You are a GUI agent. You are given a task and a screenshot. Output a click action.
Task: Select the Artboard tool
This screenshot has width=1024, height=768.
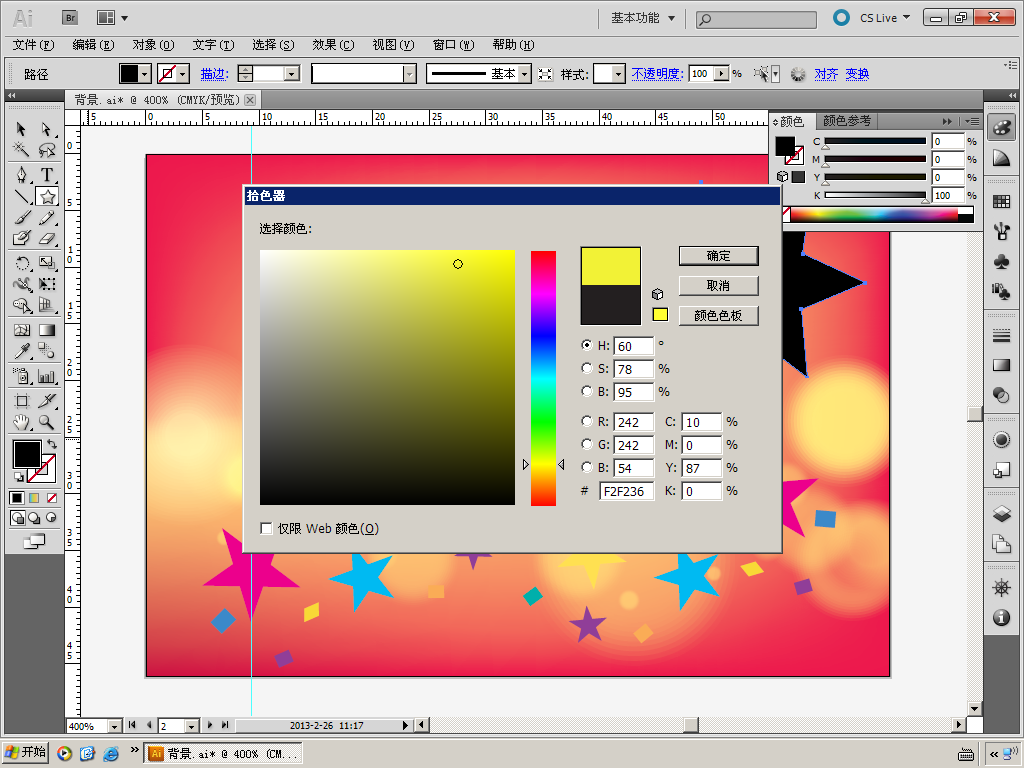(21, 401)
